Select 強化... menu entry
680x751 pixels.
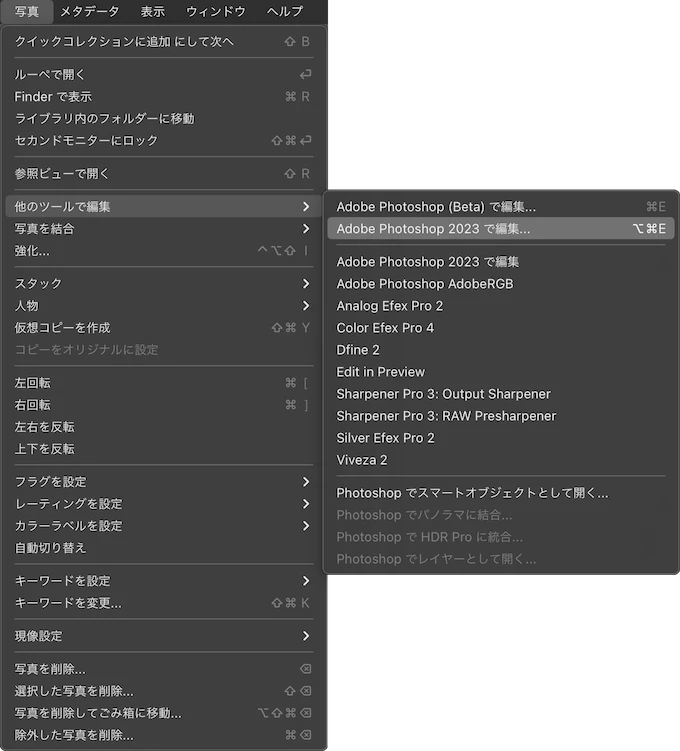(164, 250)
